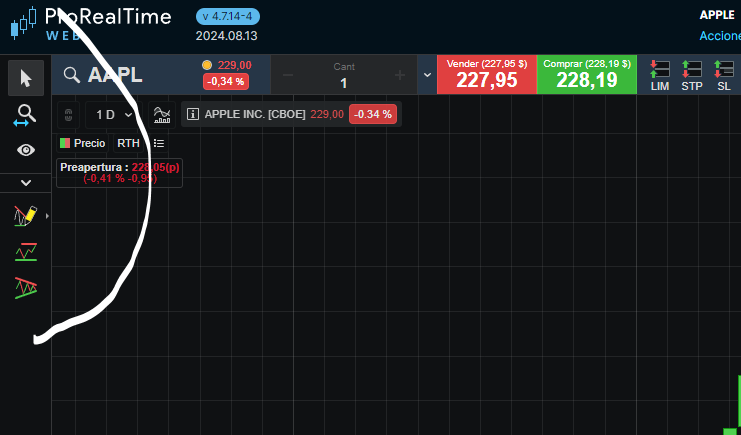
Task: Open the Precio price settings
Action: [x=83, y=143]
